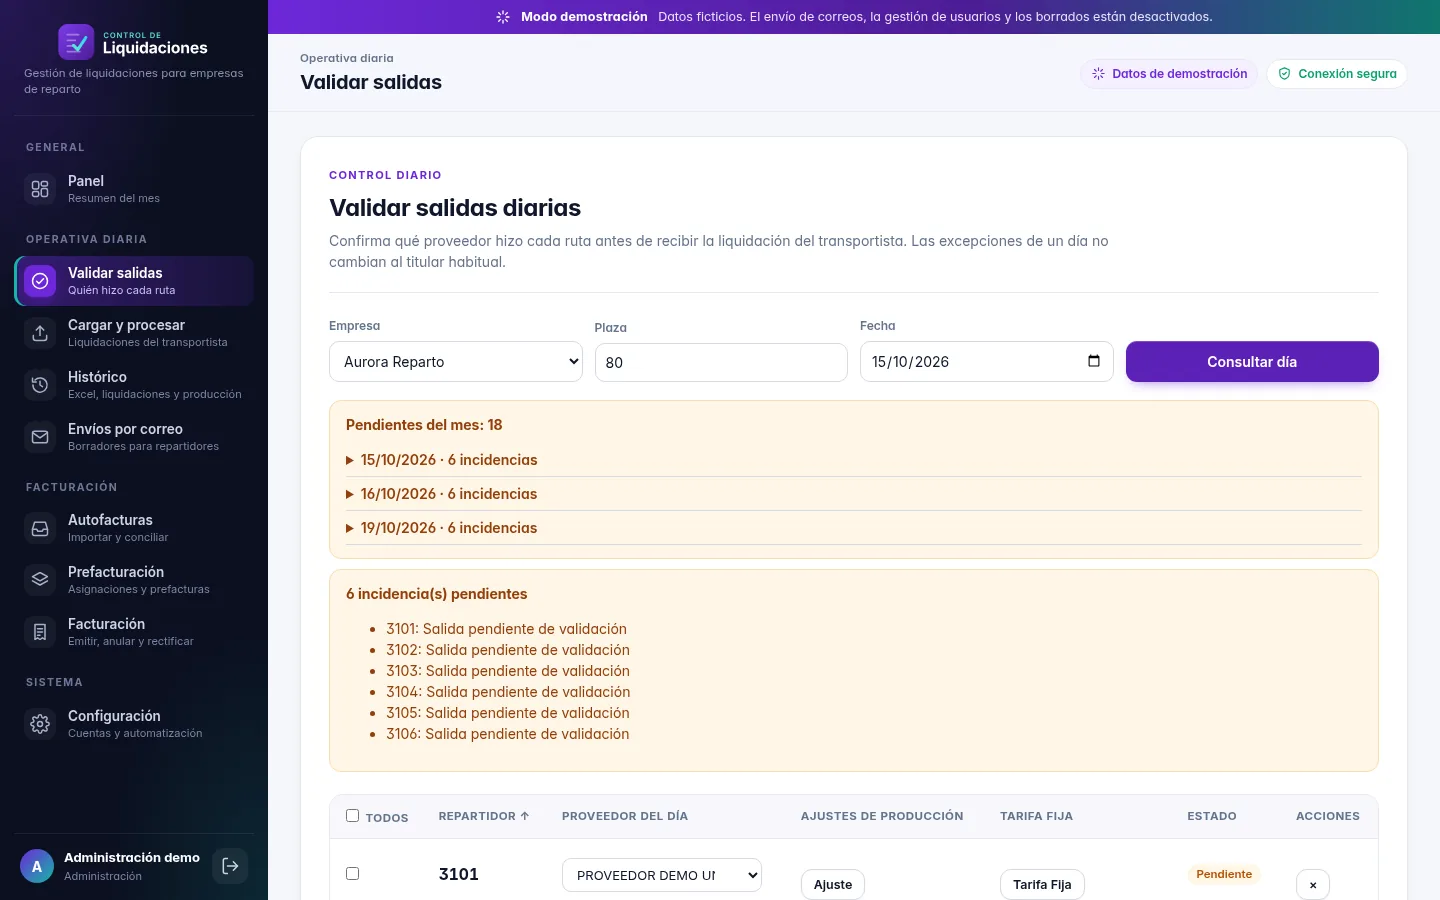Viewport: 1440px width, 900px height.
Task: Click the Histórico clock icon
Action: (x=40, y=385)
